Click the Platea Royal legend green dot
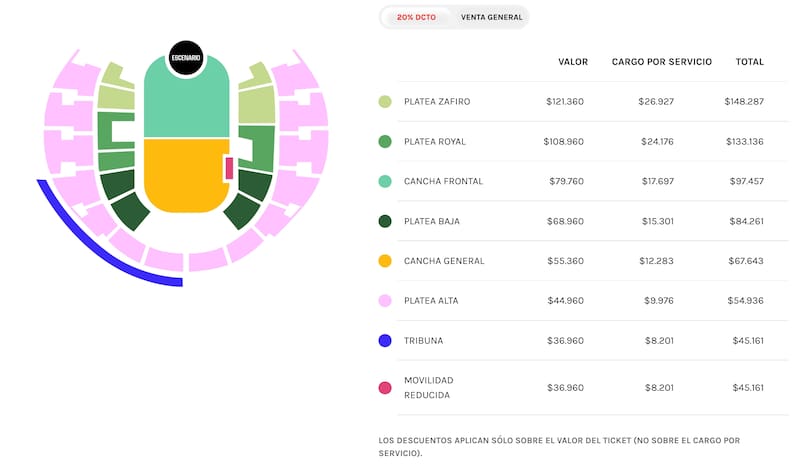This screenshot has height=467, width=800. point(385,142)
